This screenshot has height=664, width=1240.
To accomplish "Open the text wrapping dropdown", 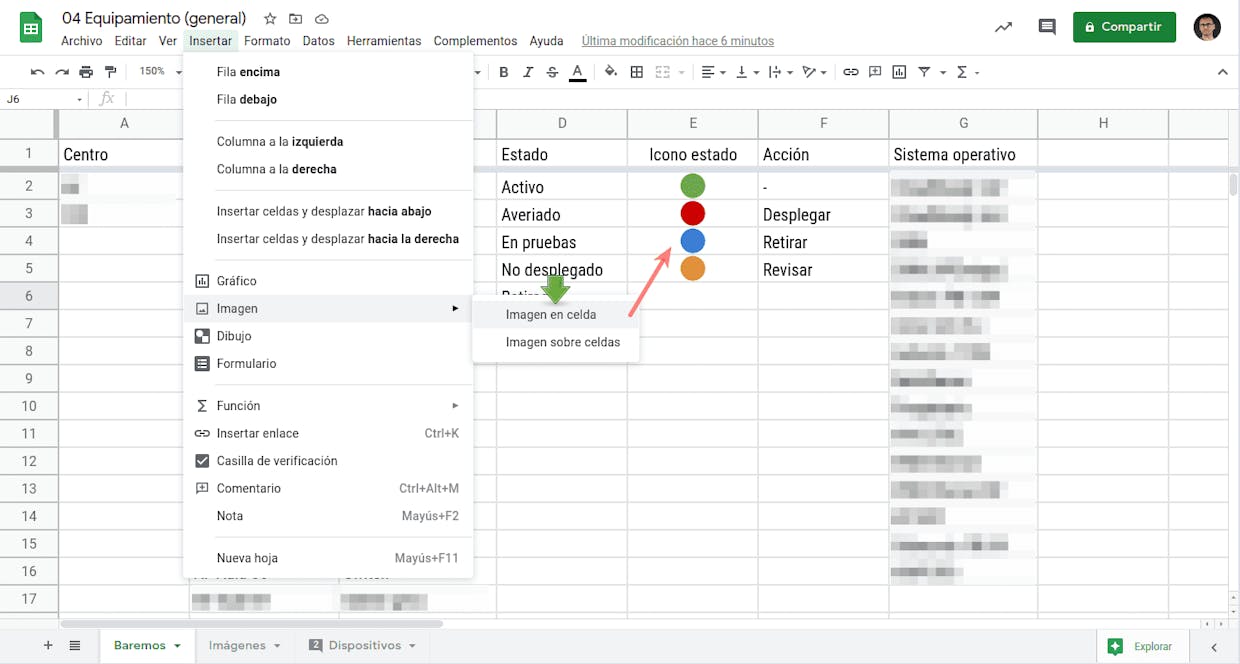I will pyautogui.click(x=781, y=72).
